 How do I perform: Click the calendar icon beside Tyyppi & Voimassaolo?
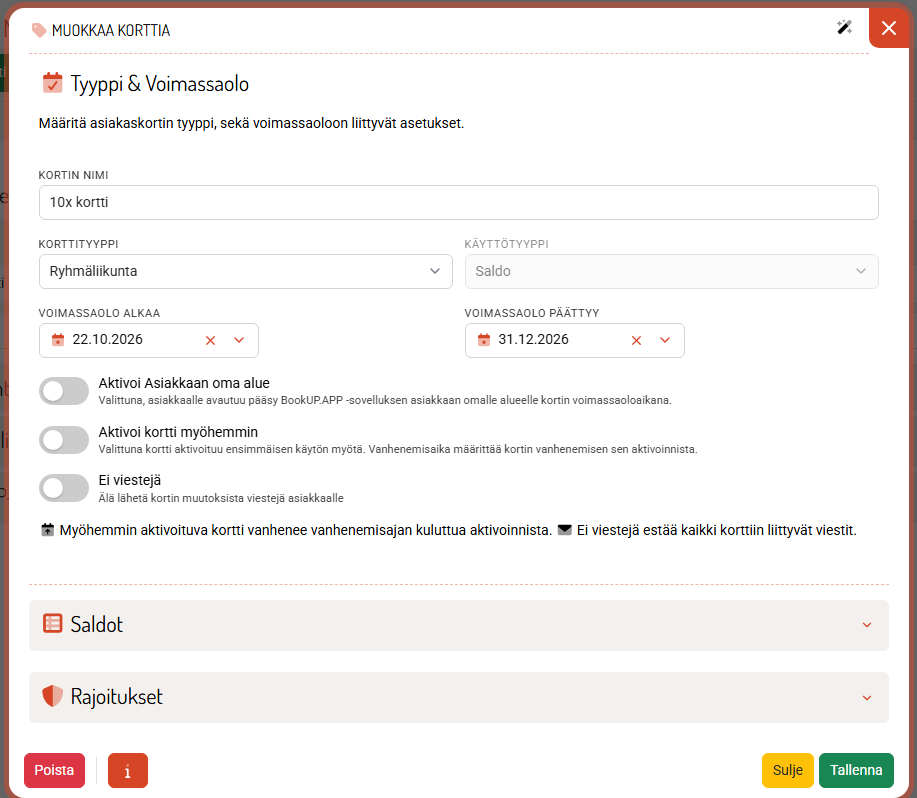(53, 83)
